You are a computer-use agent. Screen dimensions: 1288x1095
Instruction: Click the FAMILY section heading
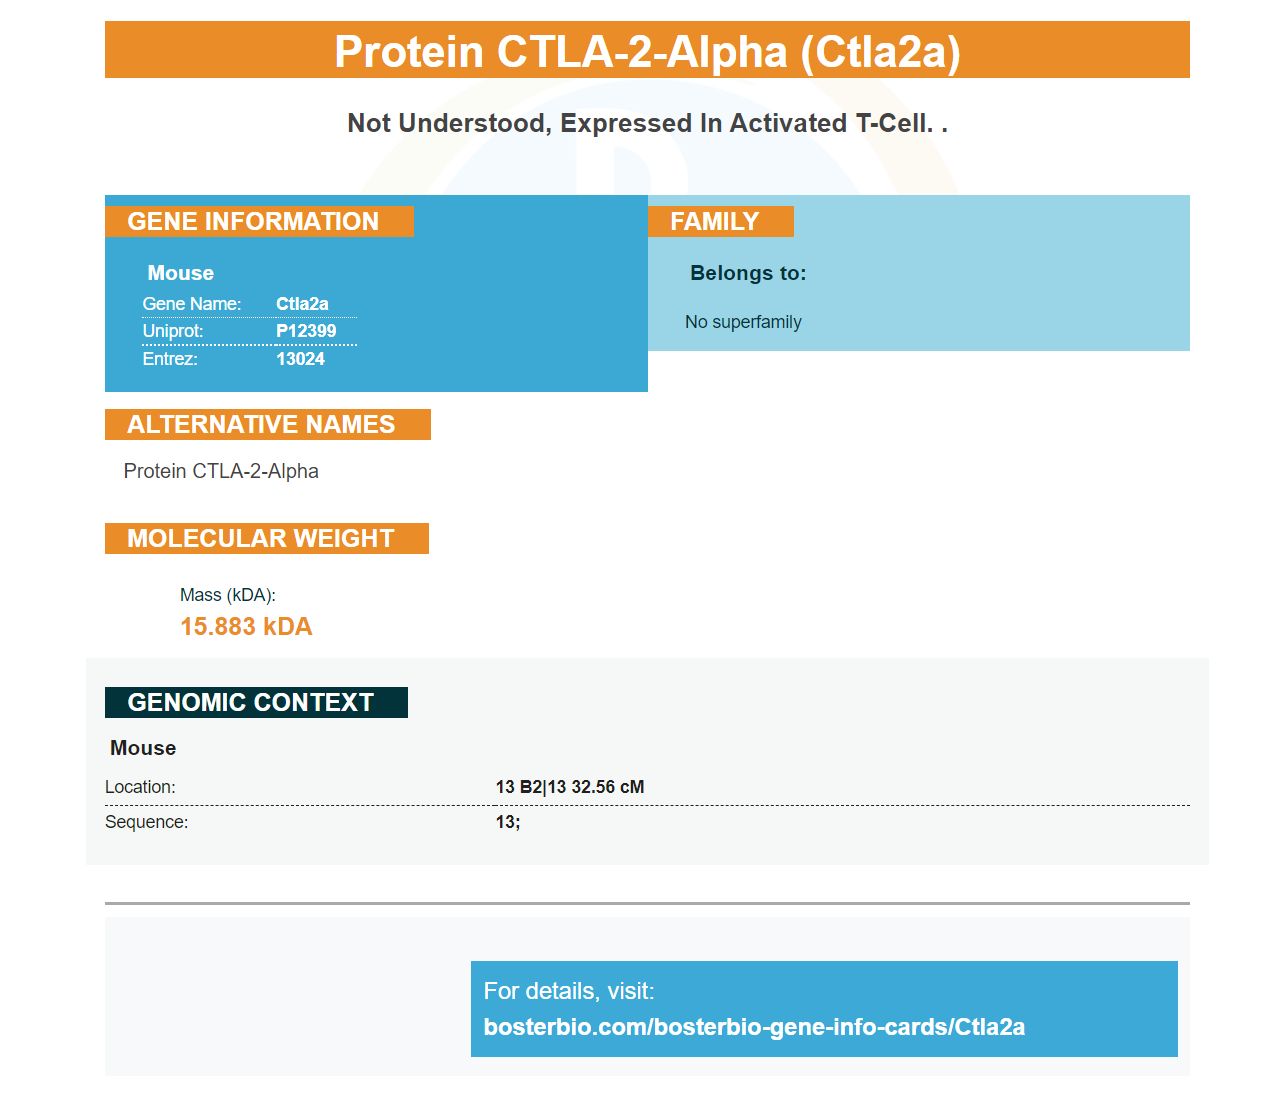click(720, 221)
